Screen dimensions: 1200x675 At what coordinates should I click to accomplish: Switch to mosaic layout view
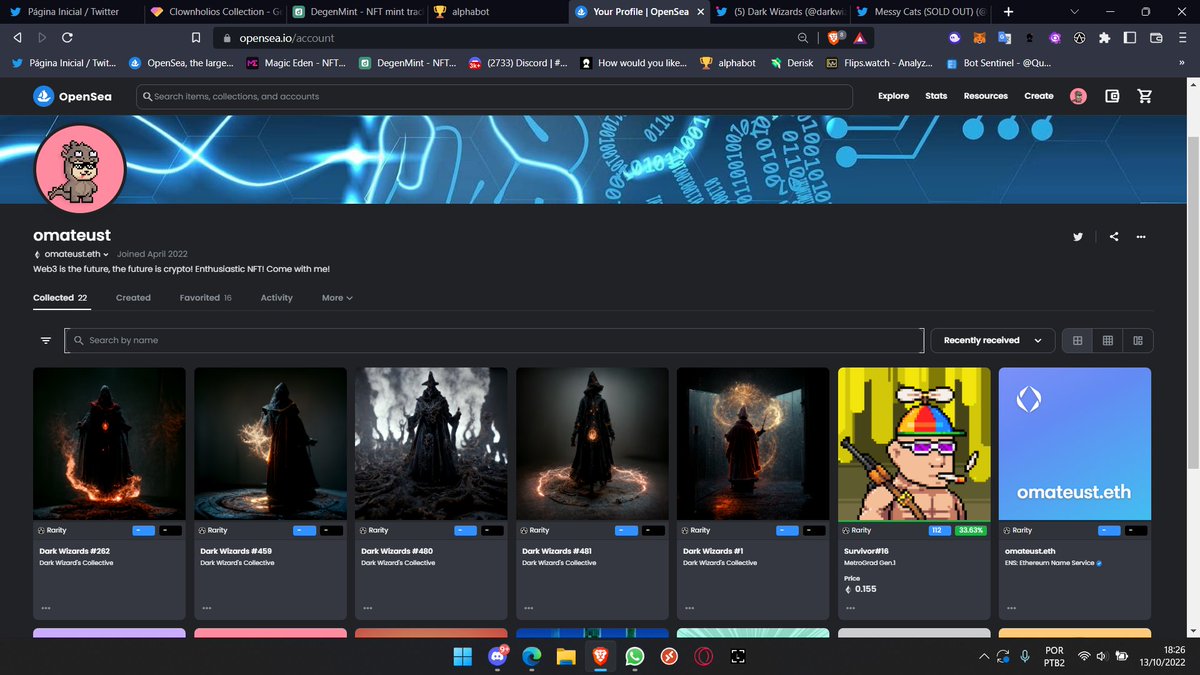pyautogui.click(x=1138, y=340)
